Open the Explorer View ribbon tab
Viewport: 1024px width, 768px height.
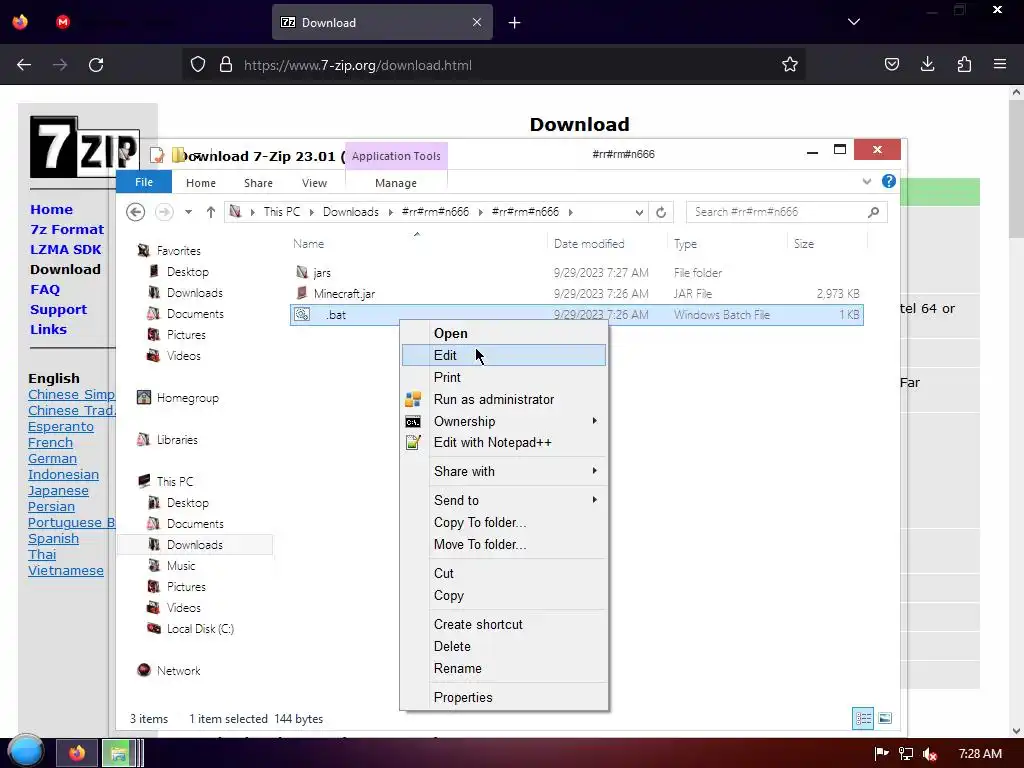pyautogui.click(x=314, y=183)
